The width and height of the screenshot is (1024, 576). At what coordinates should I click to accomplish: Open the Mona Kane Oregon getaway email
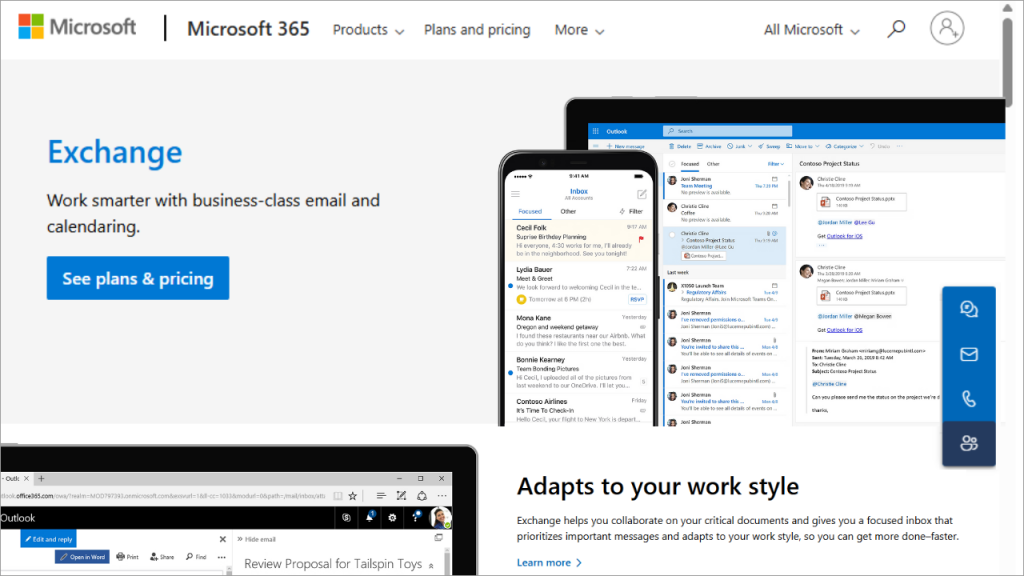[x=580, y=330]
